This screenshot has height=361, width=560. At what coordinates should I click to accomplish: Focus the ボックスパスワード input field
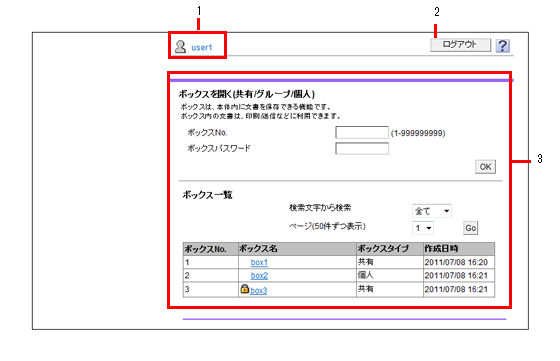click(362, 149)
